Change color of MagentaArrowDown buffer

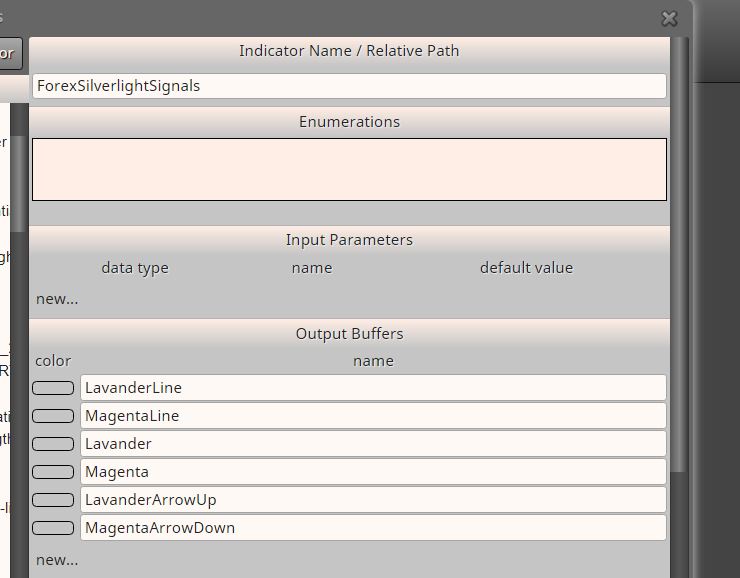point(53,528)
